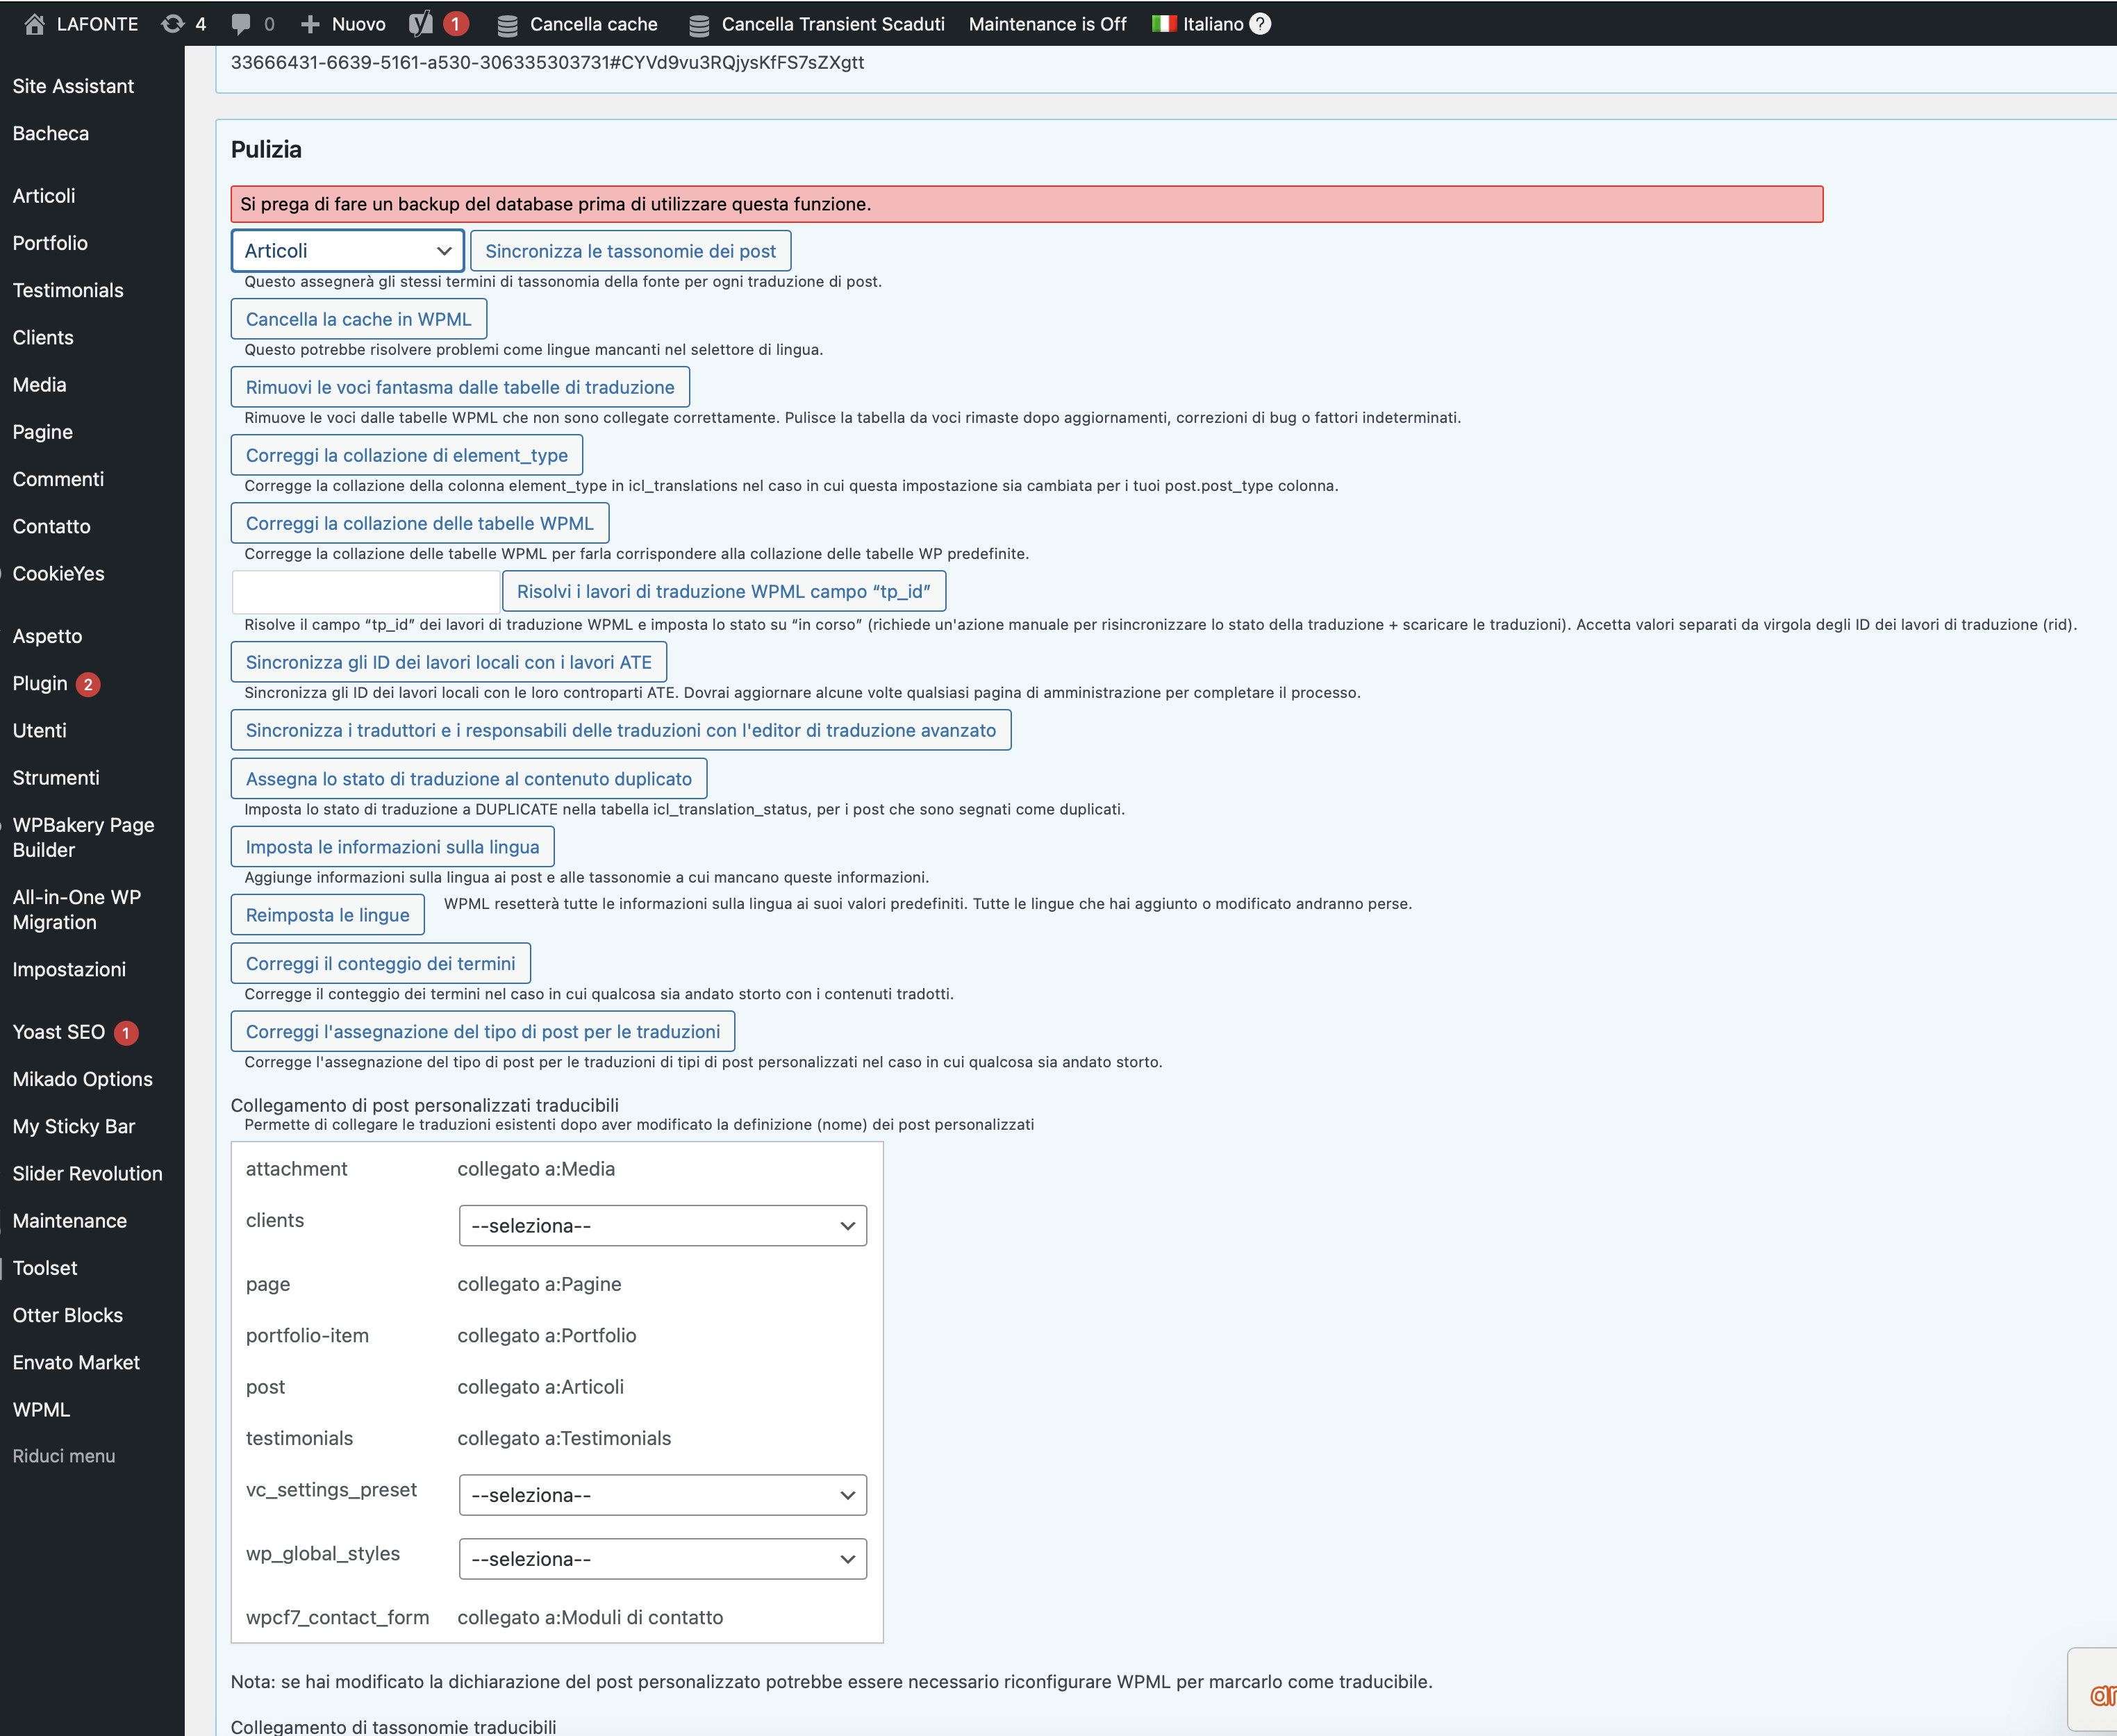Click Assegna lo stato di traduzione button

coord(469,779)
